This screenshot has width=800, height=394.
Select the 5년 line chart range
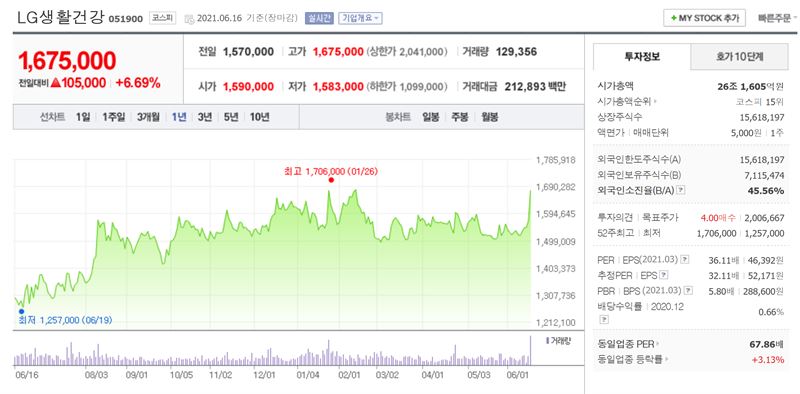pos(231,117)
